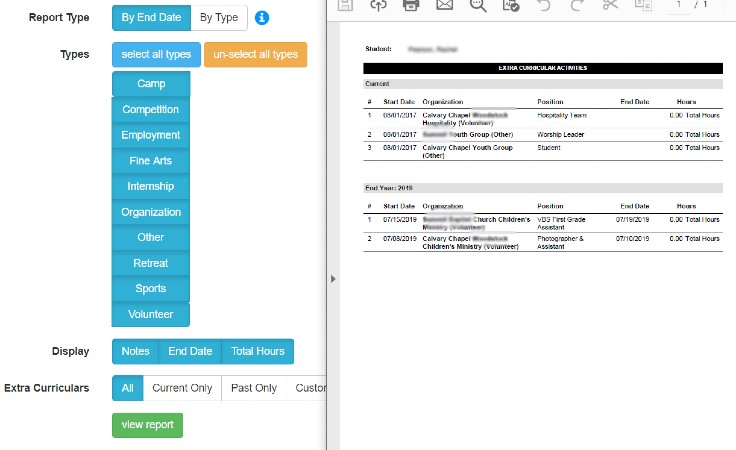Click the Hospitality Team position text
This screenshot has width=736, height=450.
point(562,115)
